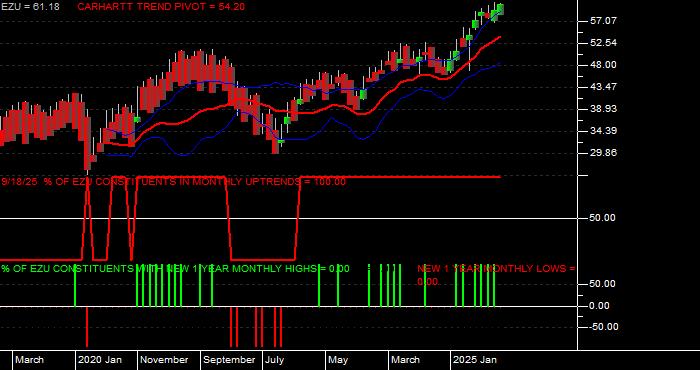This screenshot has height=370, width=700.
Task: Click the March date label near 2025
Action: [405, 360]
